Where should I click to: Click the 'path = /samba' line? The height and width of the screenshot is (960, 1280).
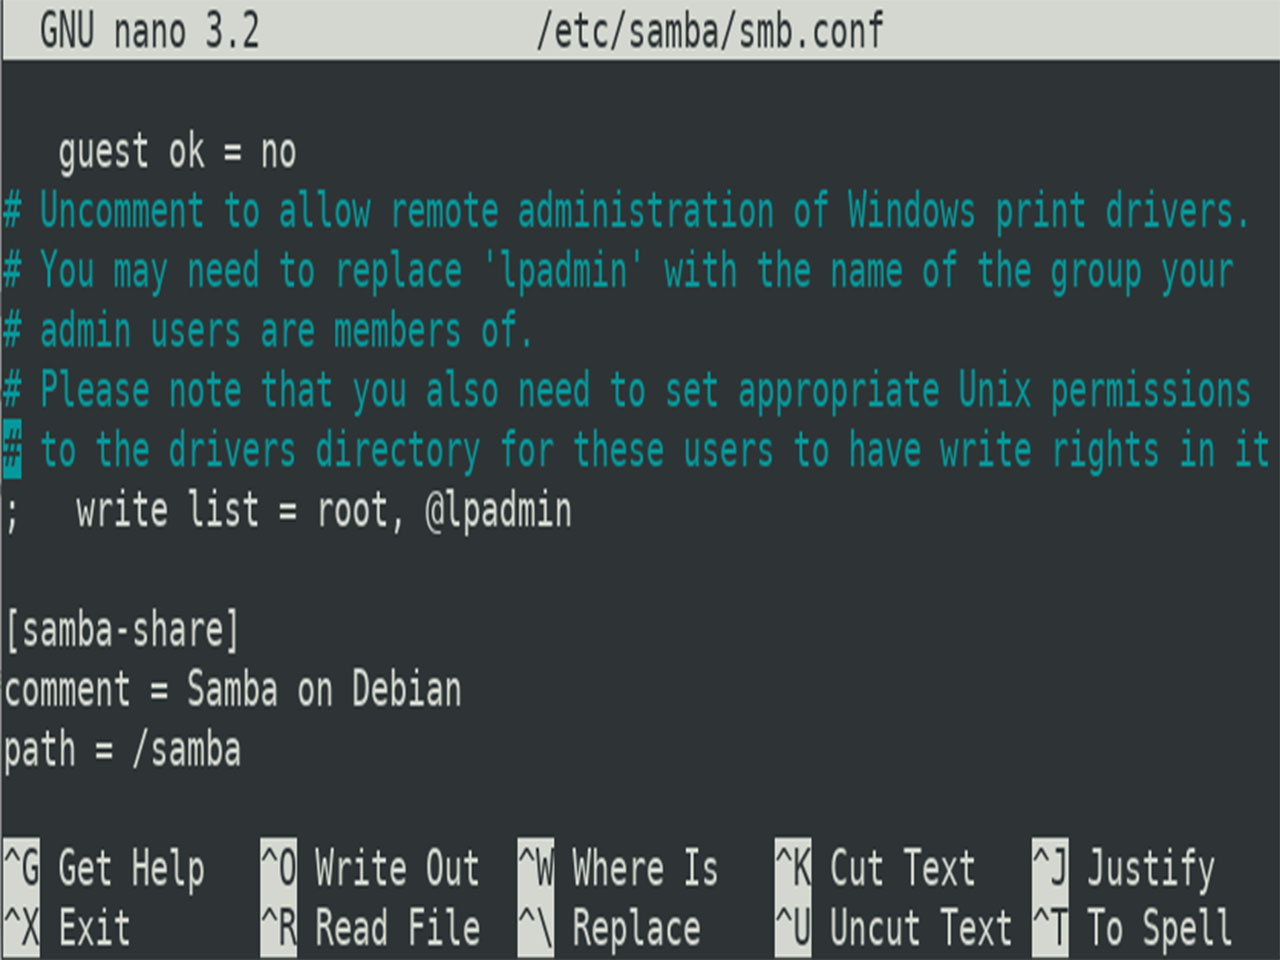click(x=122, y=750)
